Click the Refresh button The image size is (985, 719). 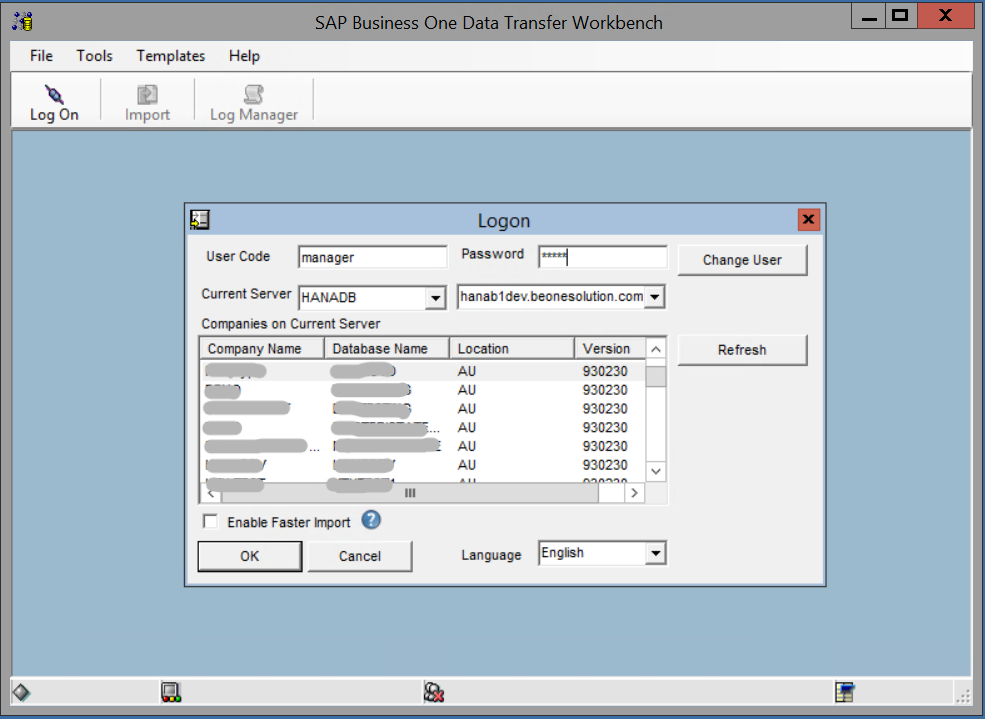coord(743,350)
